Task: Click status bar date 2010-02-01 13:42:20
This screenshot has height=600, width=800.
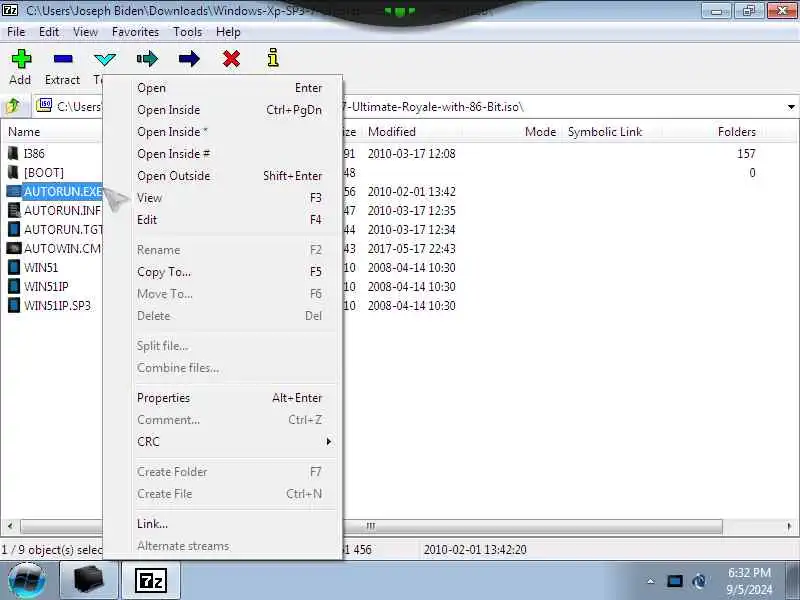Action: click(x=475, y=549)
